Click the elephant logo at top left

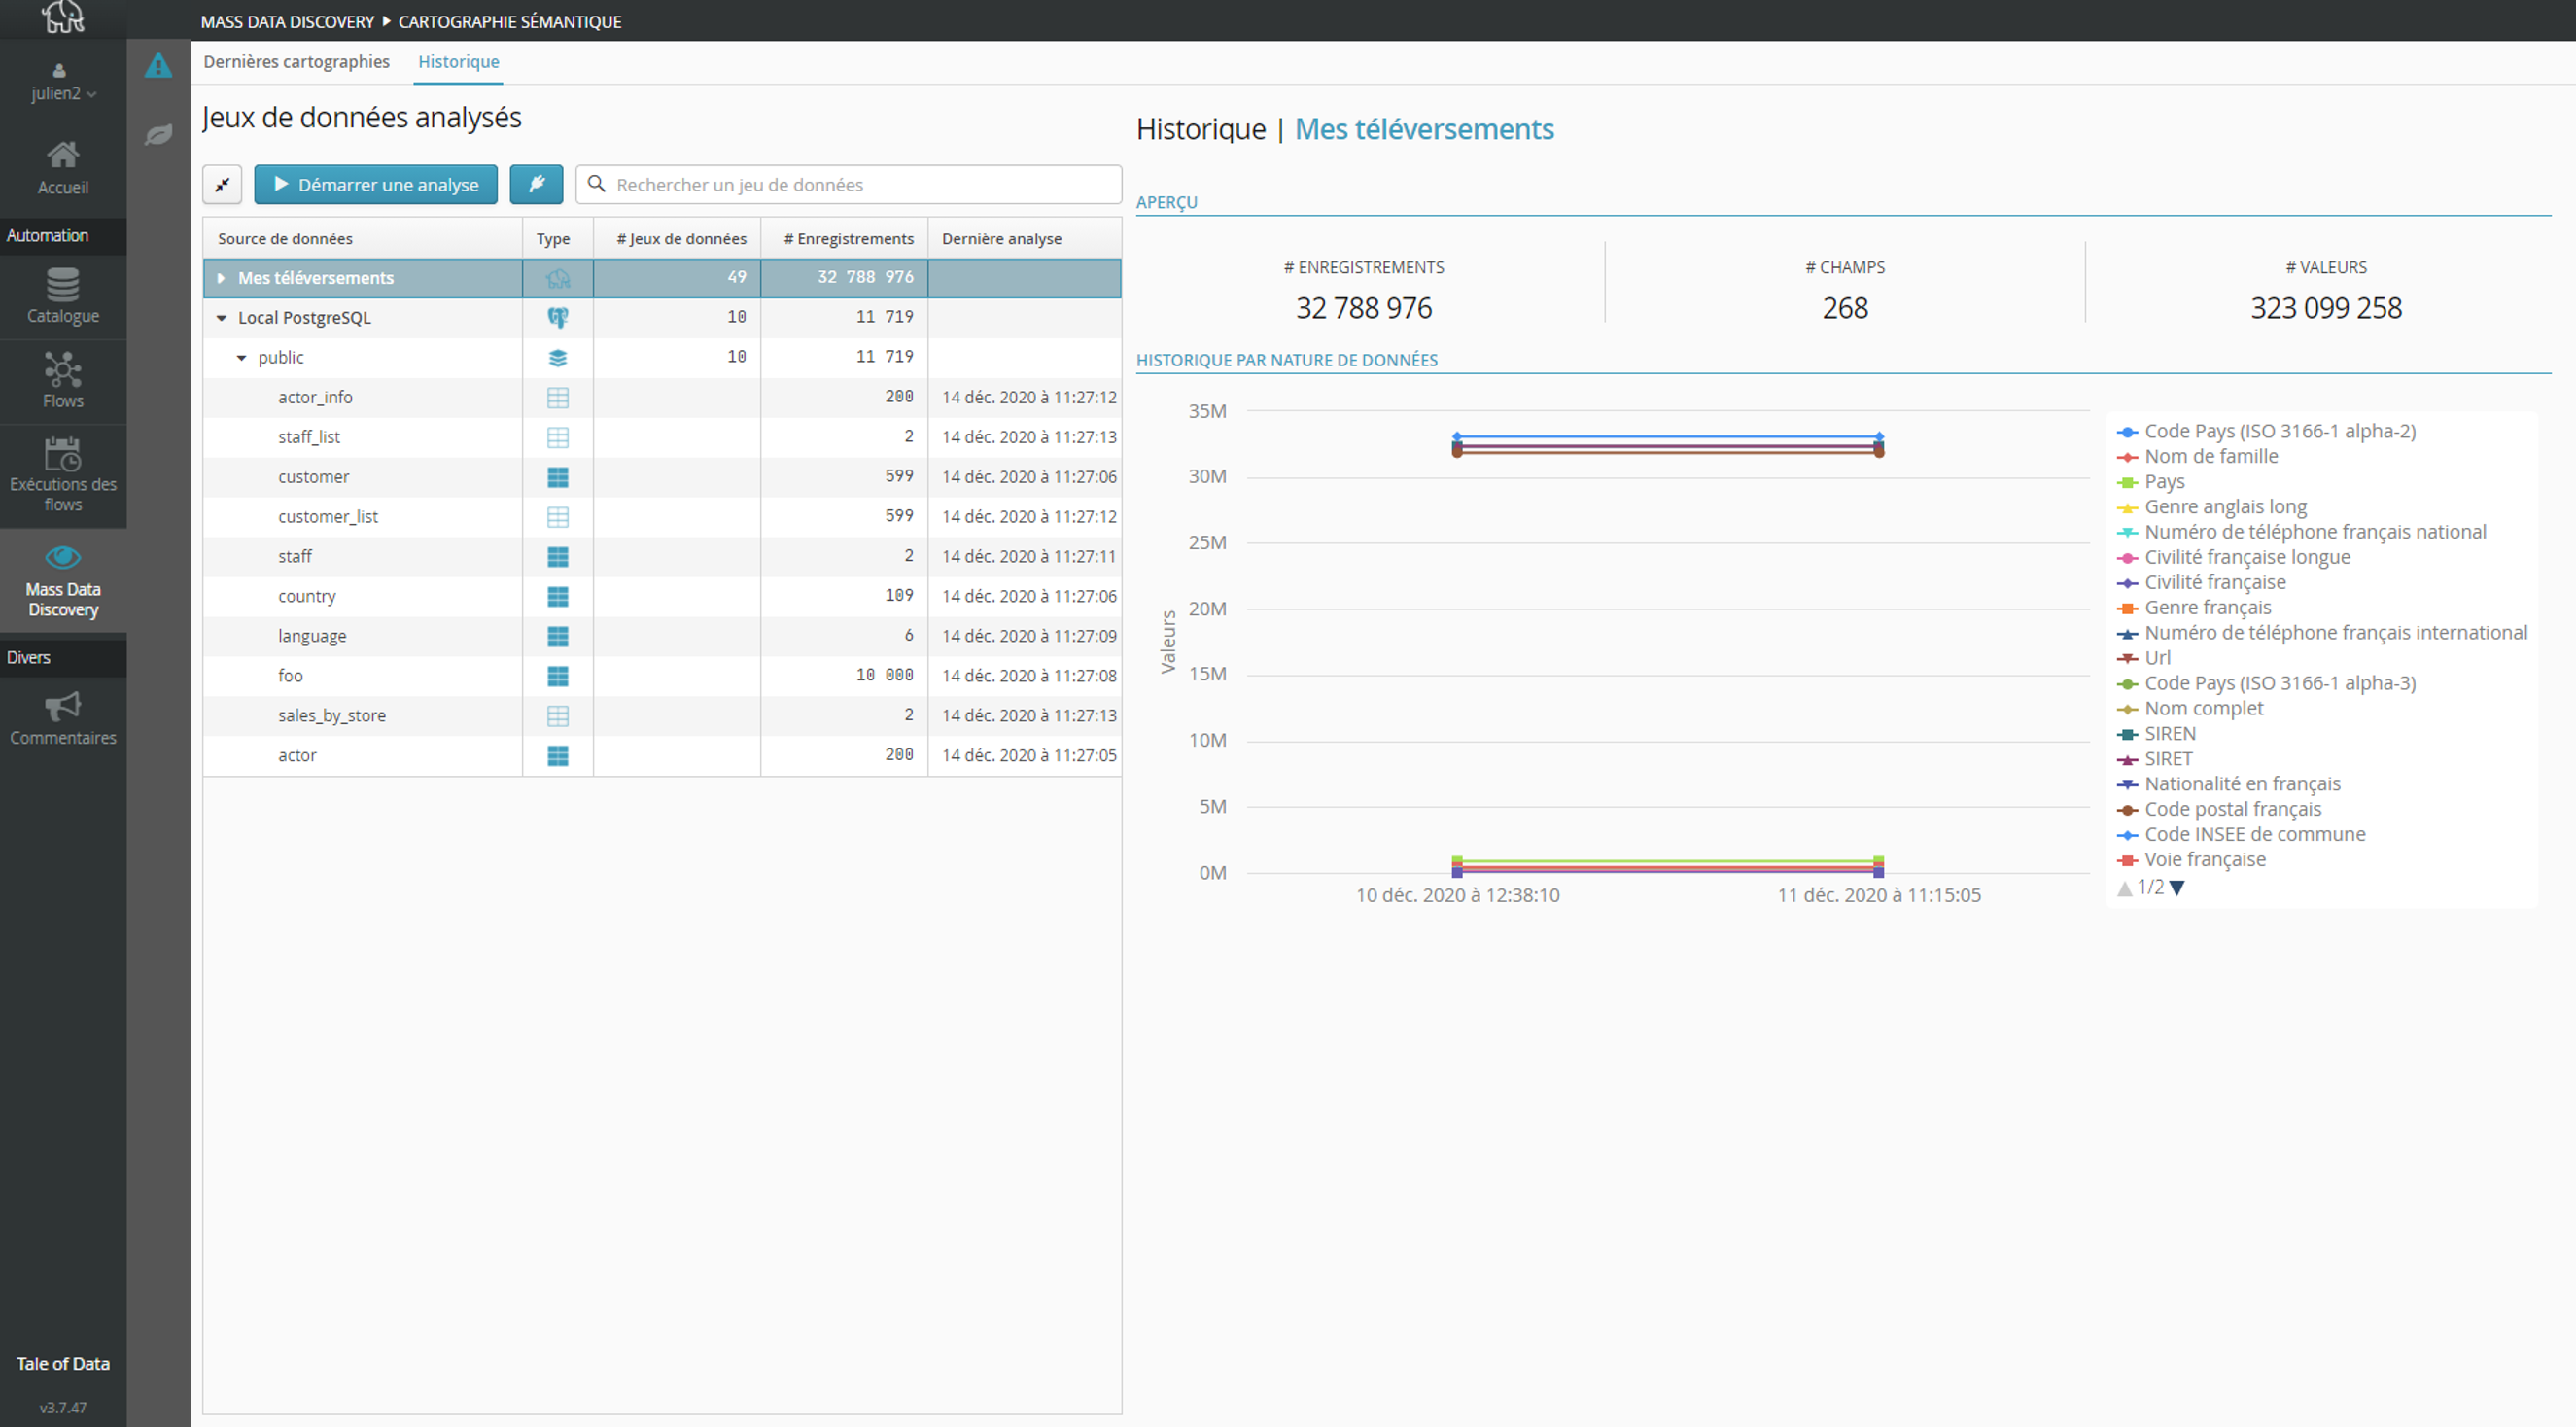pos(63,17)
